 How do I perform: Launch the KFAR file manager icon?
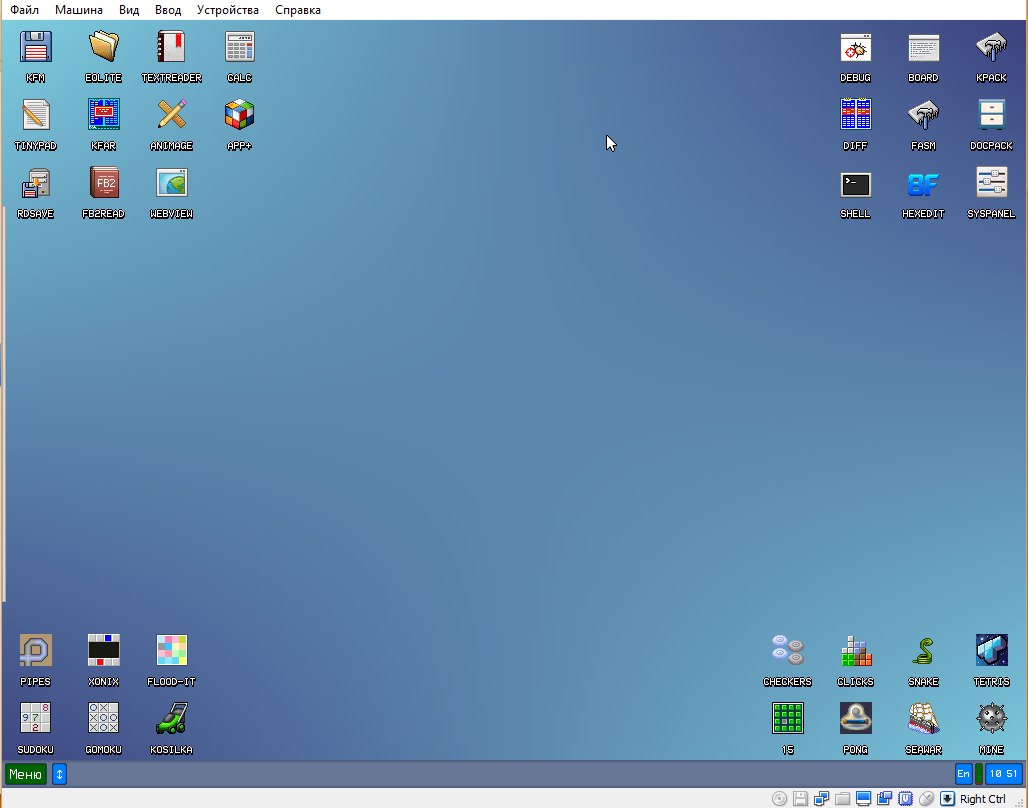pyautogui.click(x=104, y=115)
